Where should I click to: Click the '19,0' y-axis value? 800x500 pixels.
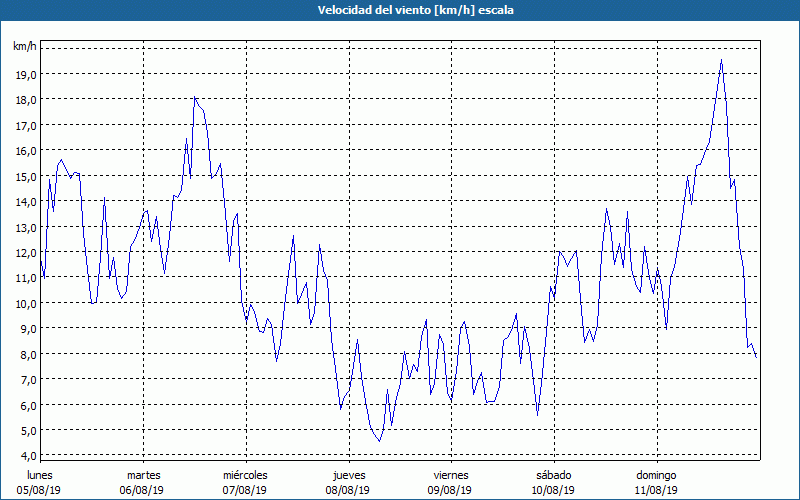coord(26,74)
